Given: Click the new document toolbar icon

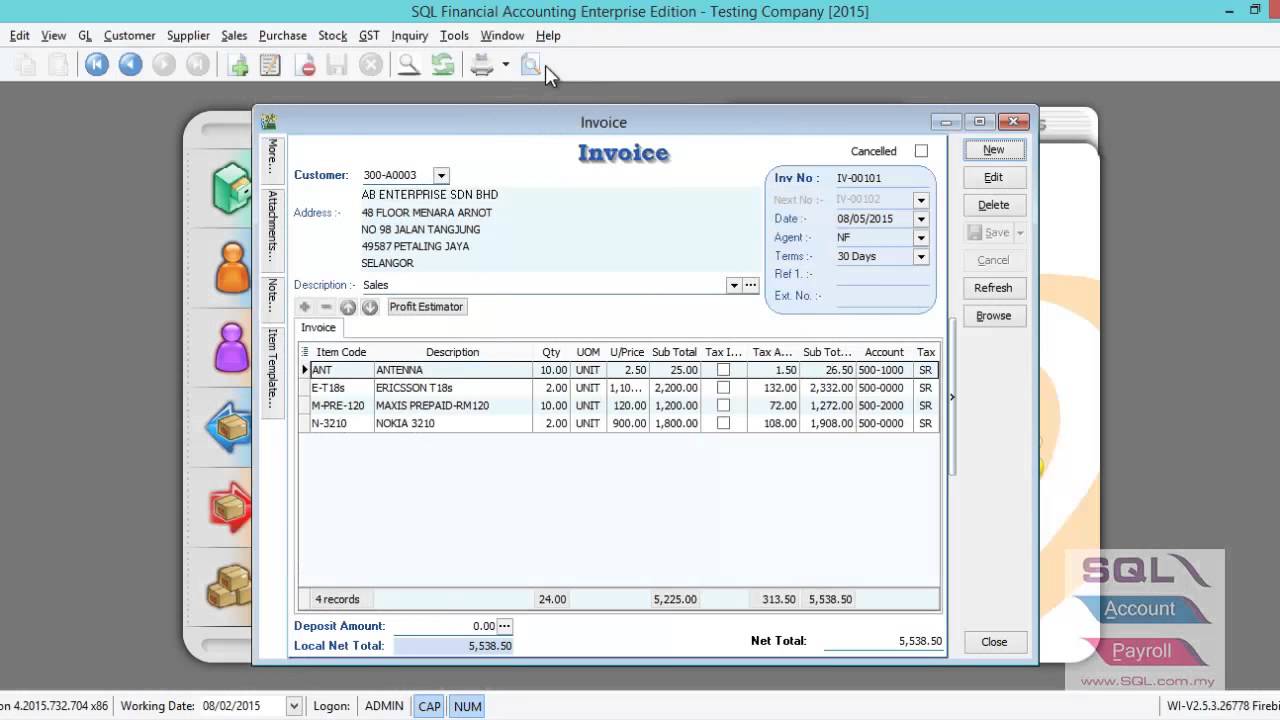Looking at the screenshot, I should tap(238, 65).
